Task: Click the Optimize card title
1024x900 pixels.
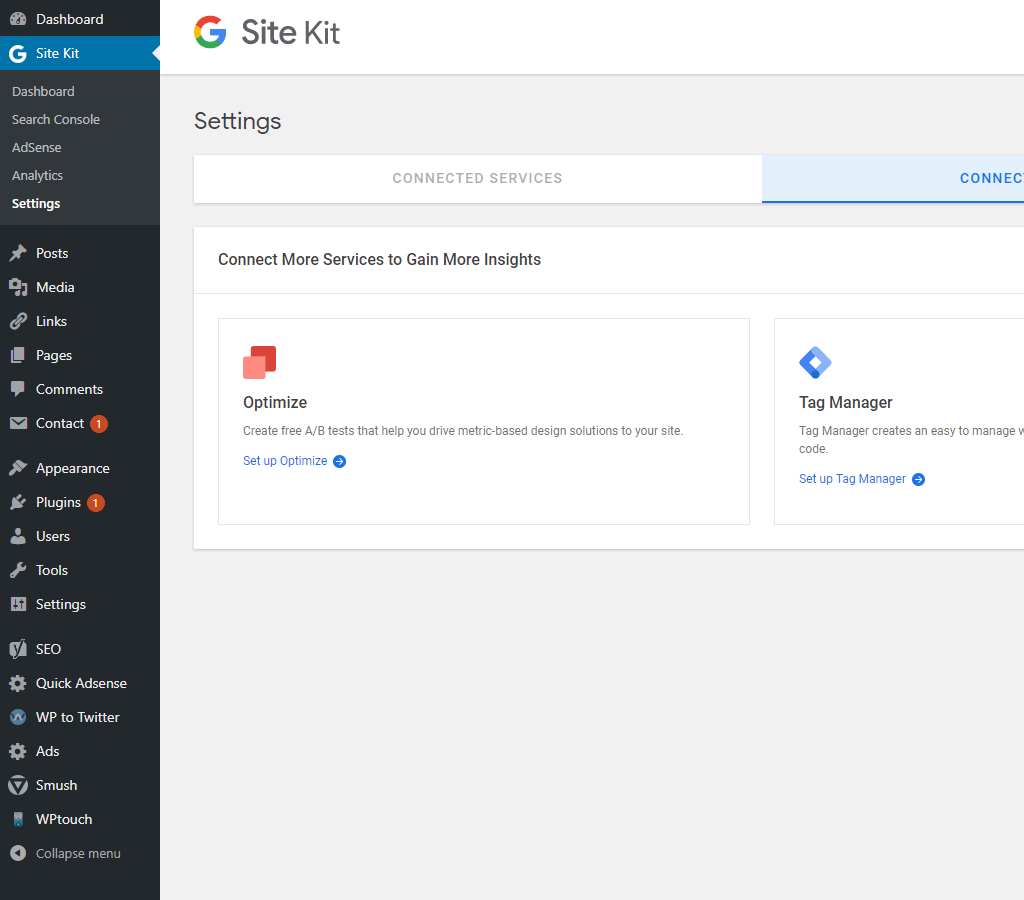Action: click(x=275, y=402)
